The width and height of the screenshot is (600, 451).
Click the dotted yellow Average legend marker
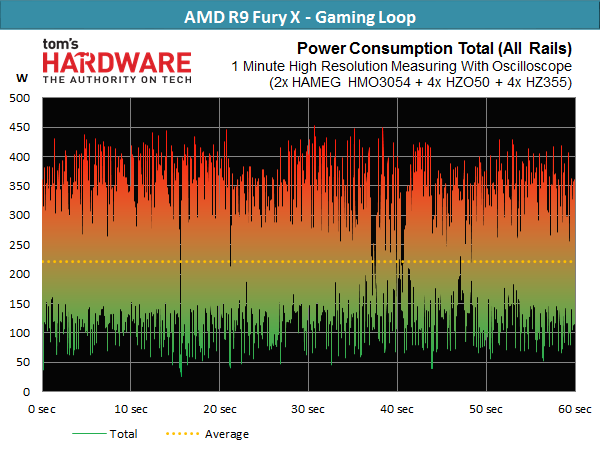click(183, 433)
